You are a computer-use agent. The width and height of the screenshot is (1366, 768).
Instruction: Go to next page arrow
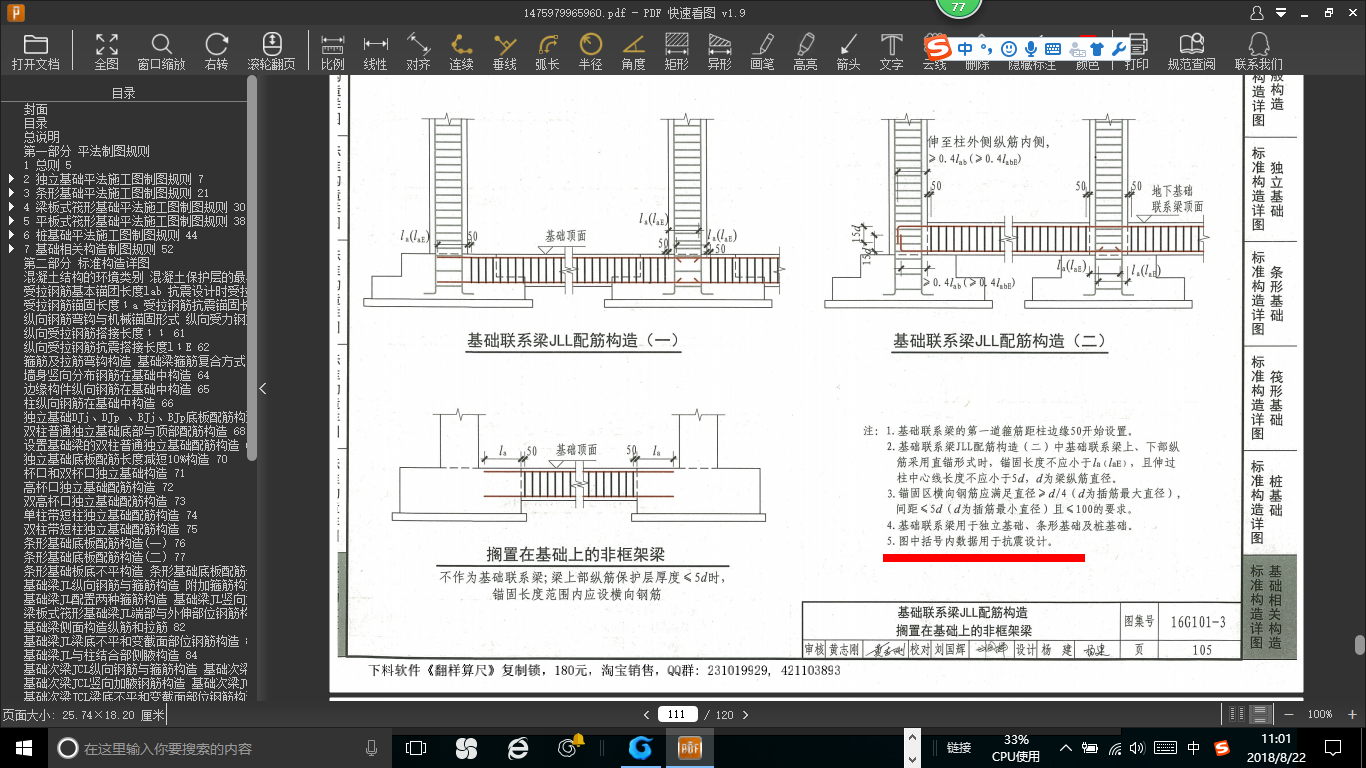[x=745, y=714]
